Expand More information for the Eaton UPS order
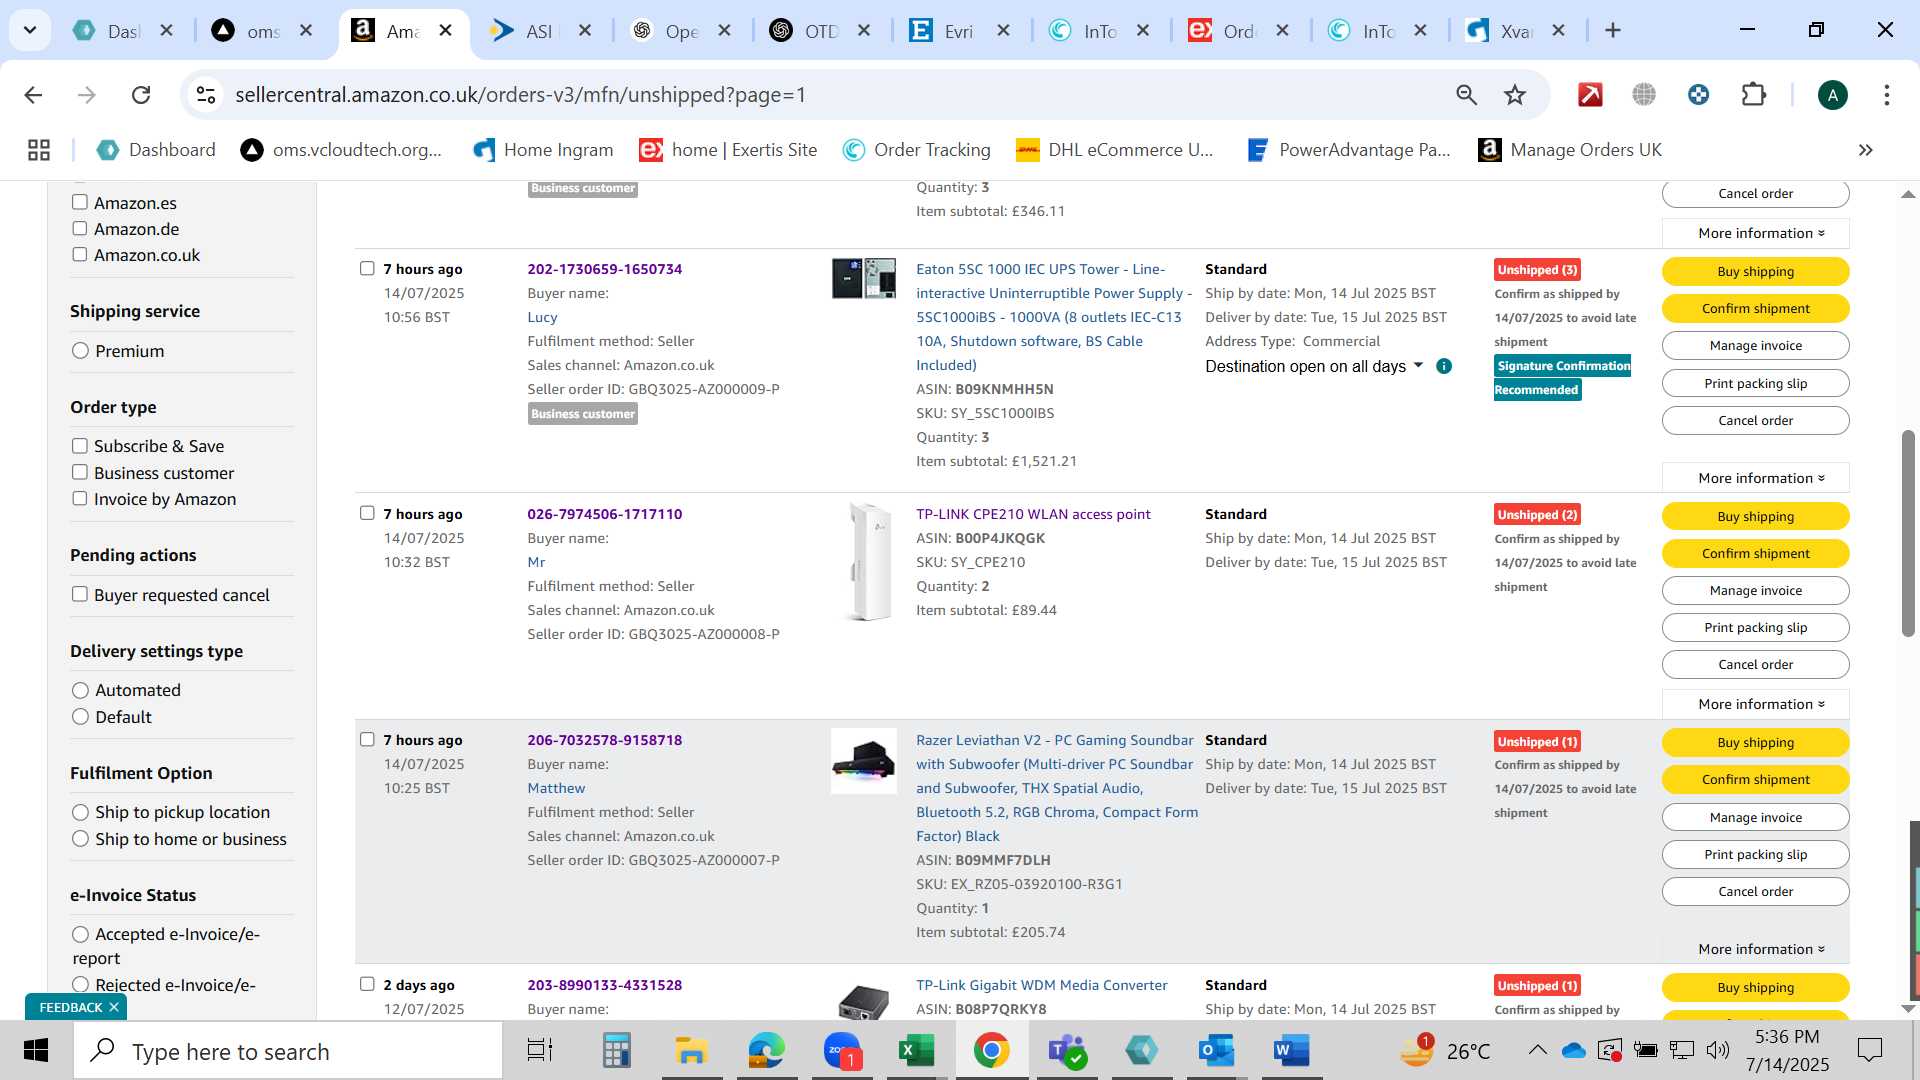 [1756, 478]
